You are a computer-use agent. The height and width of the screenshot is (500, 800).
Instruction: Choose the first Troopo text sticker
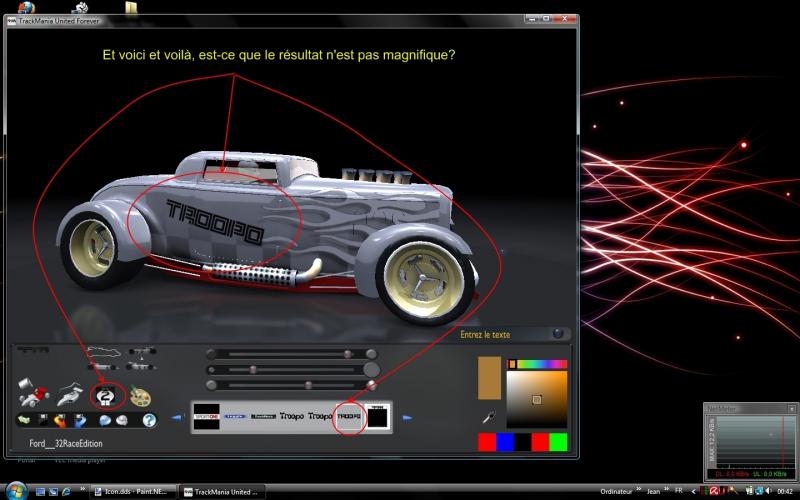point(292,416)
